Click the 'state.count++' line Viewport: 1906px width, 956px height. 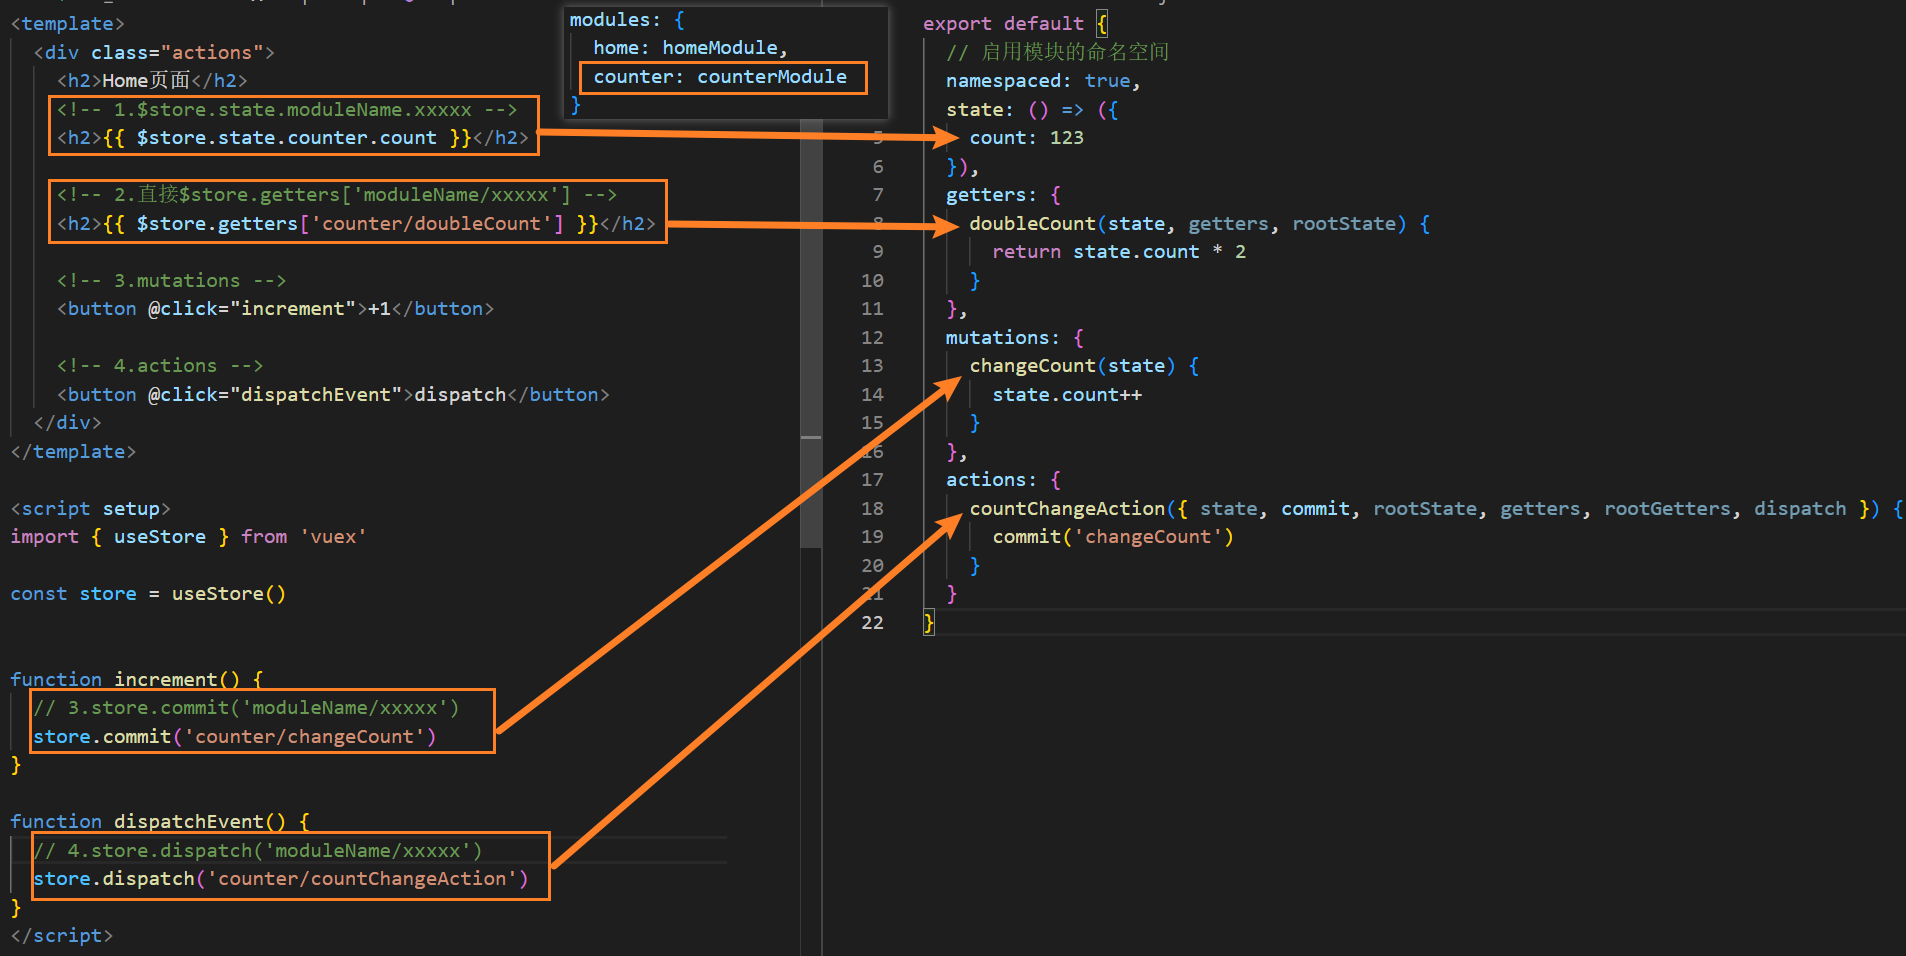(x=1067, y=395)
